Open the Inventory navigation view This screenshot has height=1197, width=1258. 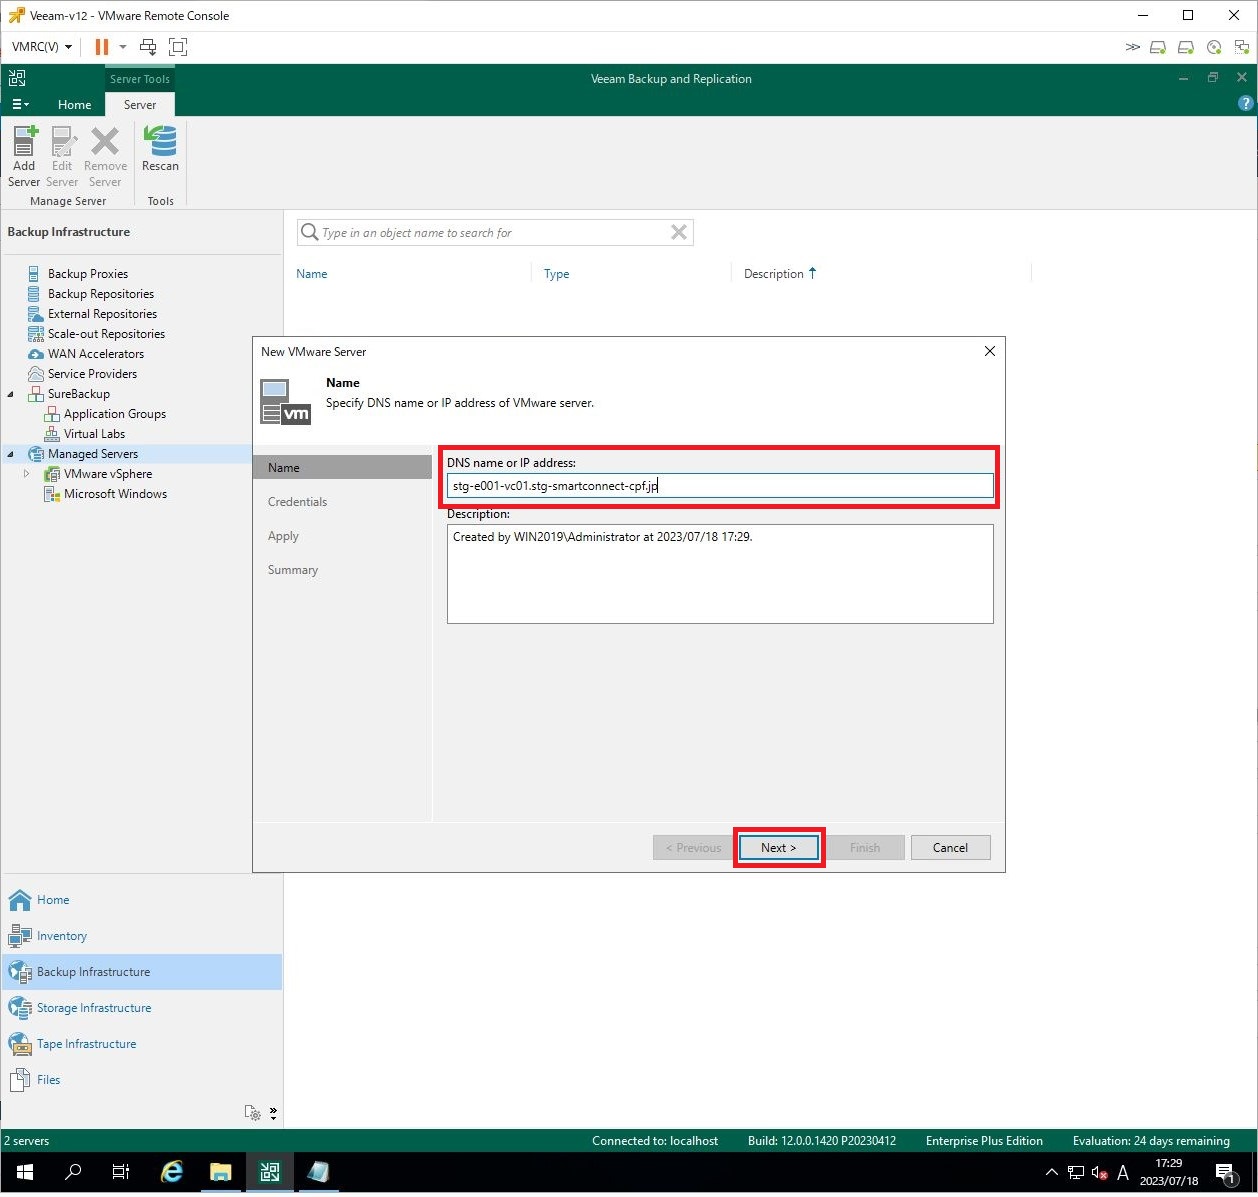[x=142, y=936]
